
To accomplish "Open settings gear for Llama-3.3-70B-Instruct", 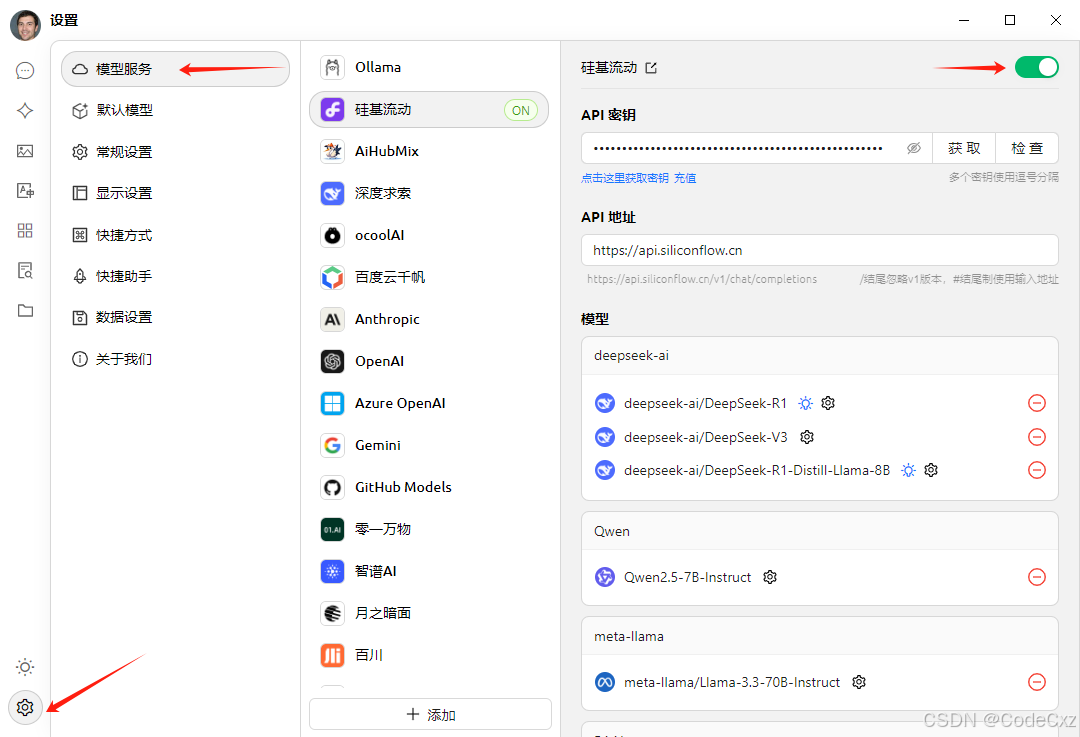I will [x=858, y=682].
